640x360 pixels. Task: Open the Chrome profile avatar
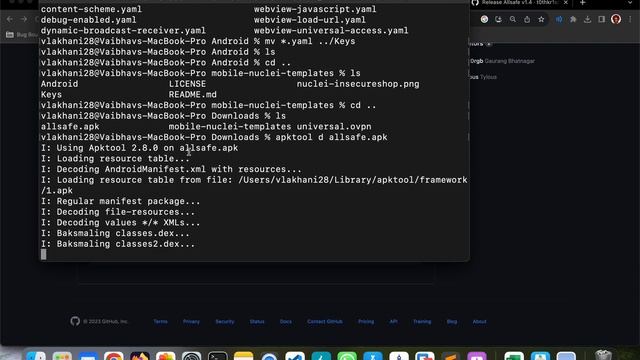[x=616, y=19]
